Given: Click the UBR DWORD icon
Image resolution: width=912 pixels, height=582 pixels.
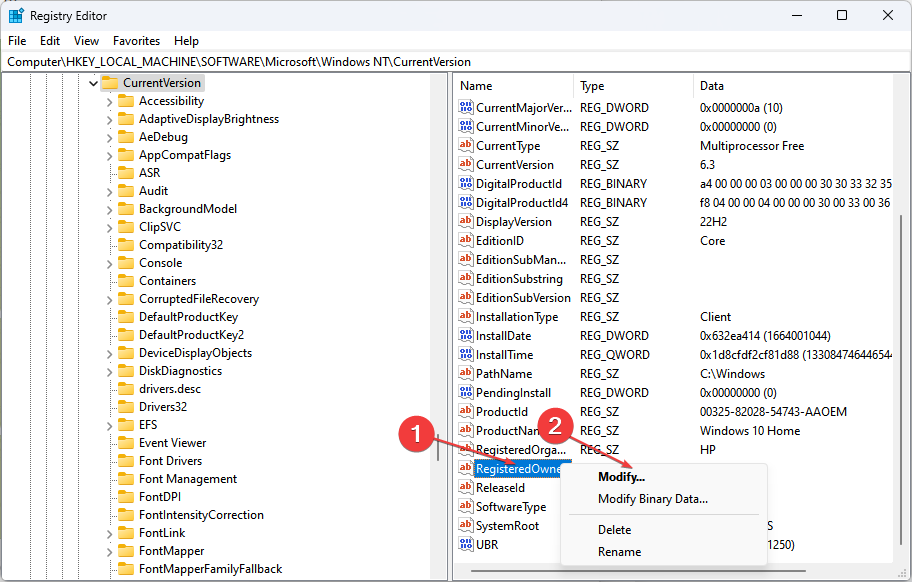Looking at the screenshot, I should tap(465, 544).
